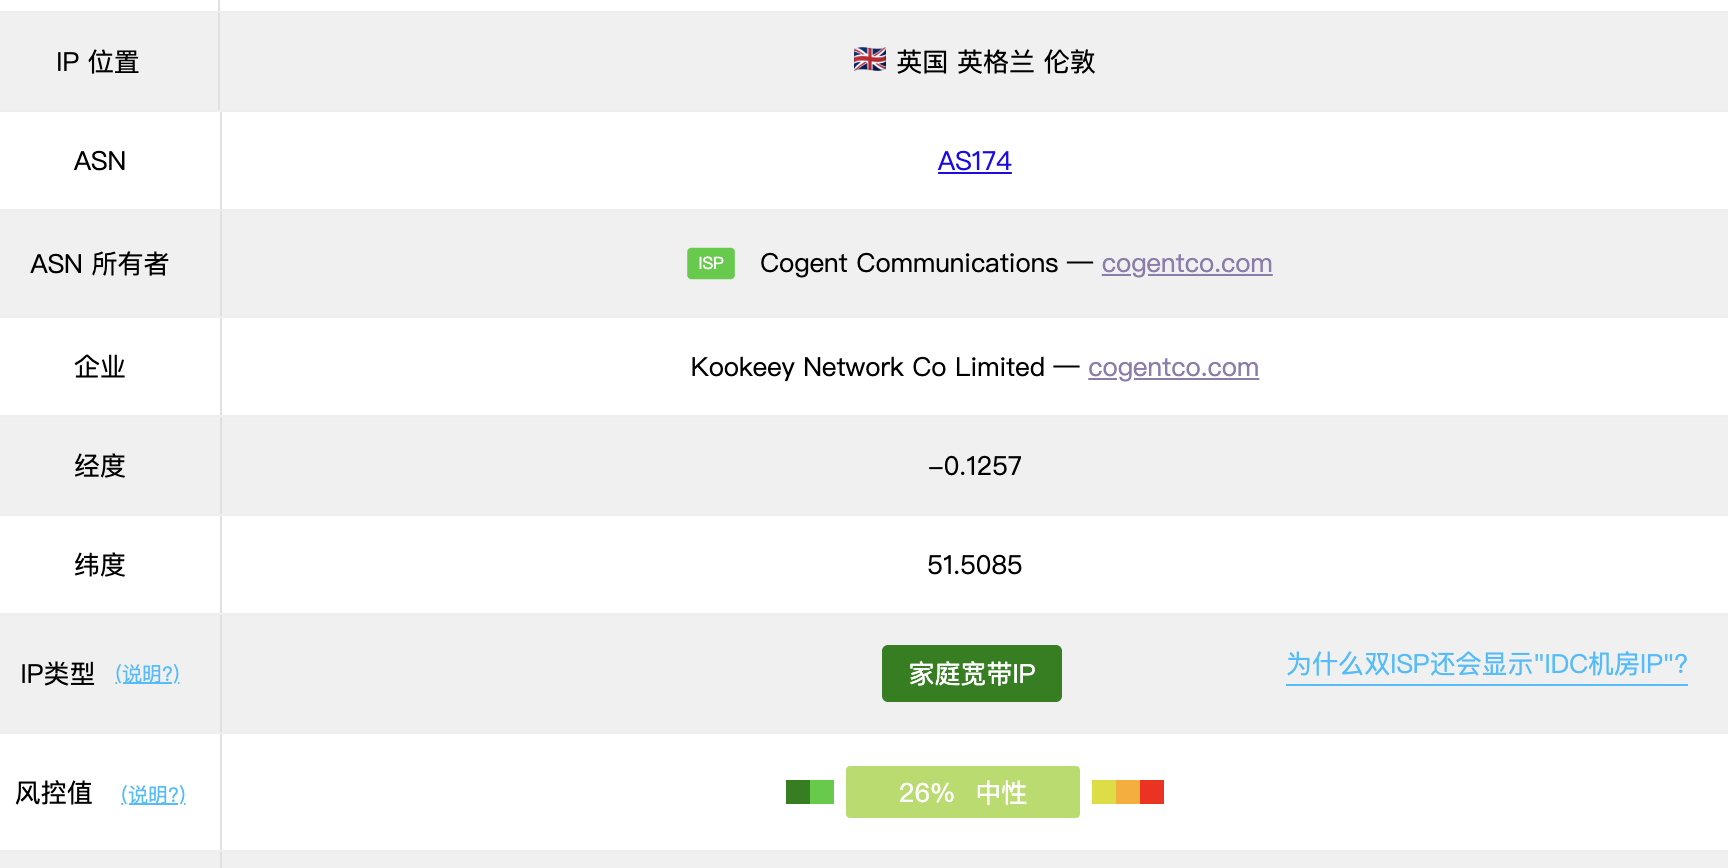Click the 企业 label
This screenshot has height=868, width=1728.
coord(100,367)
